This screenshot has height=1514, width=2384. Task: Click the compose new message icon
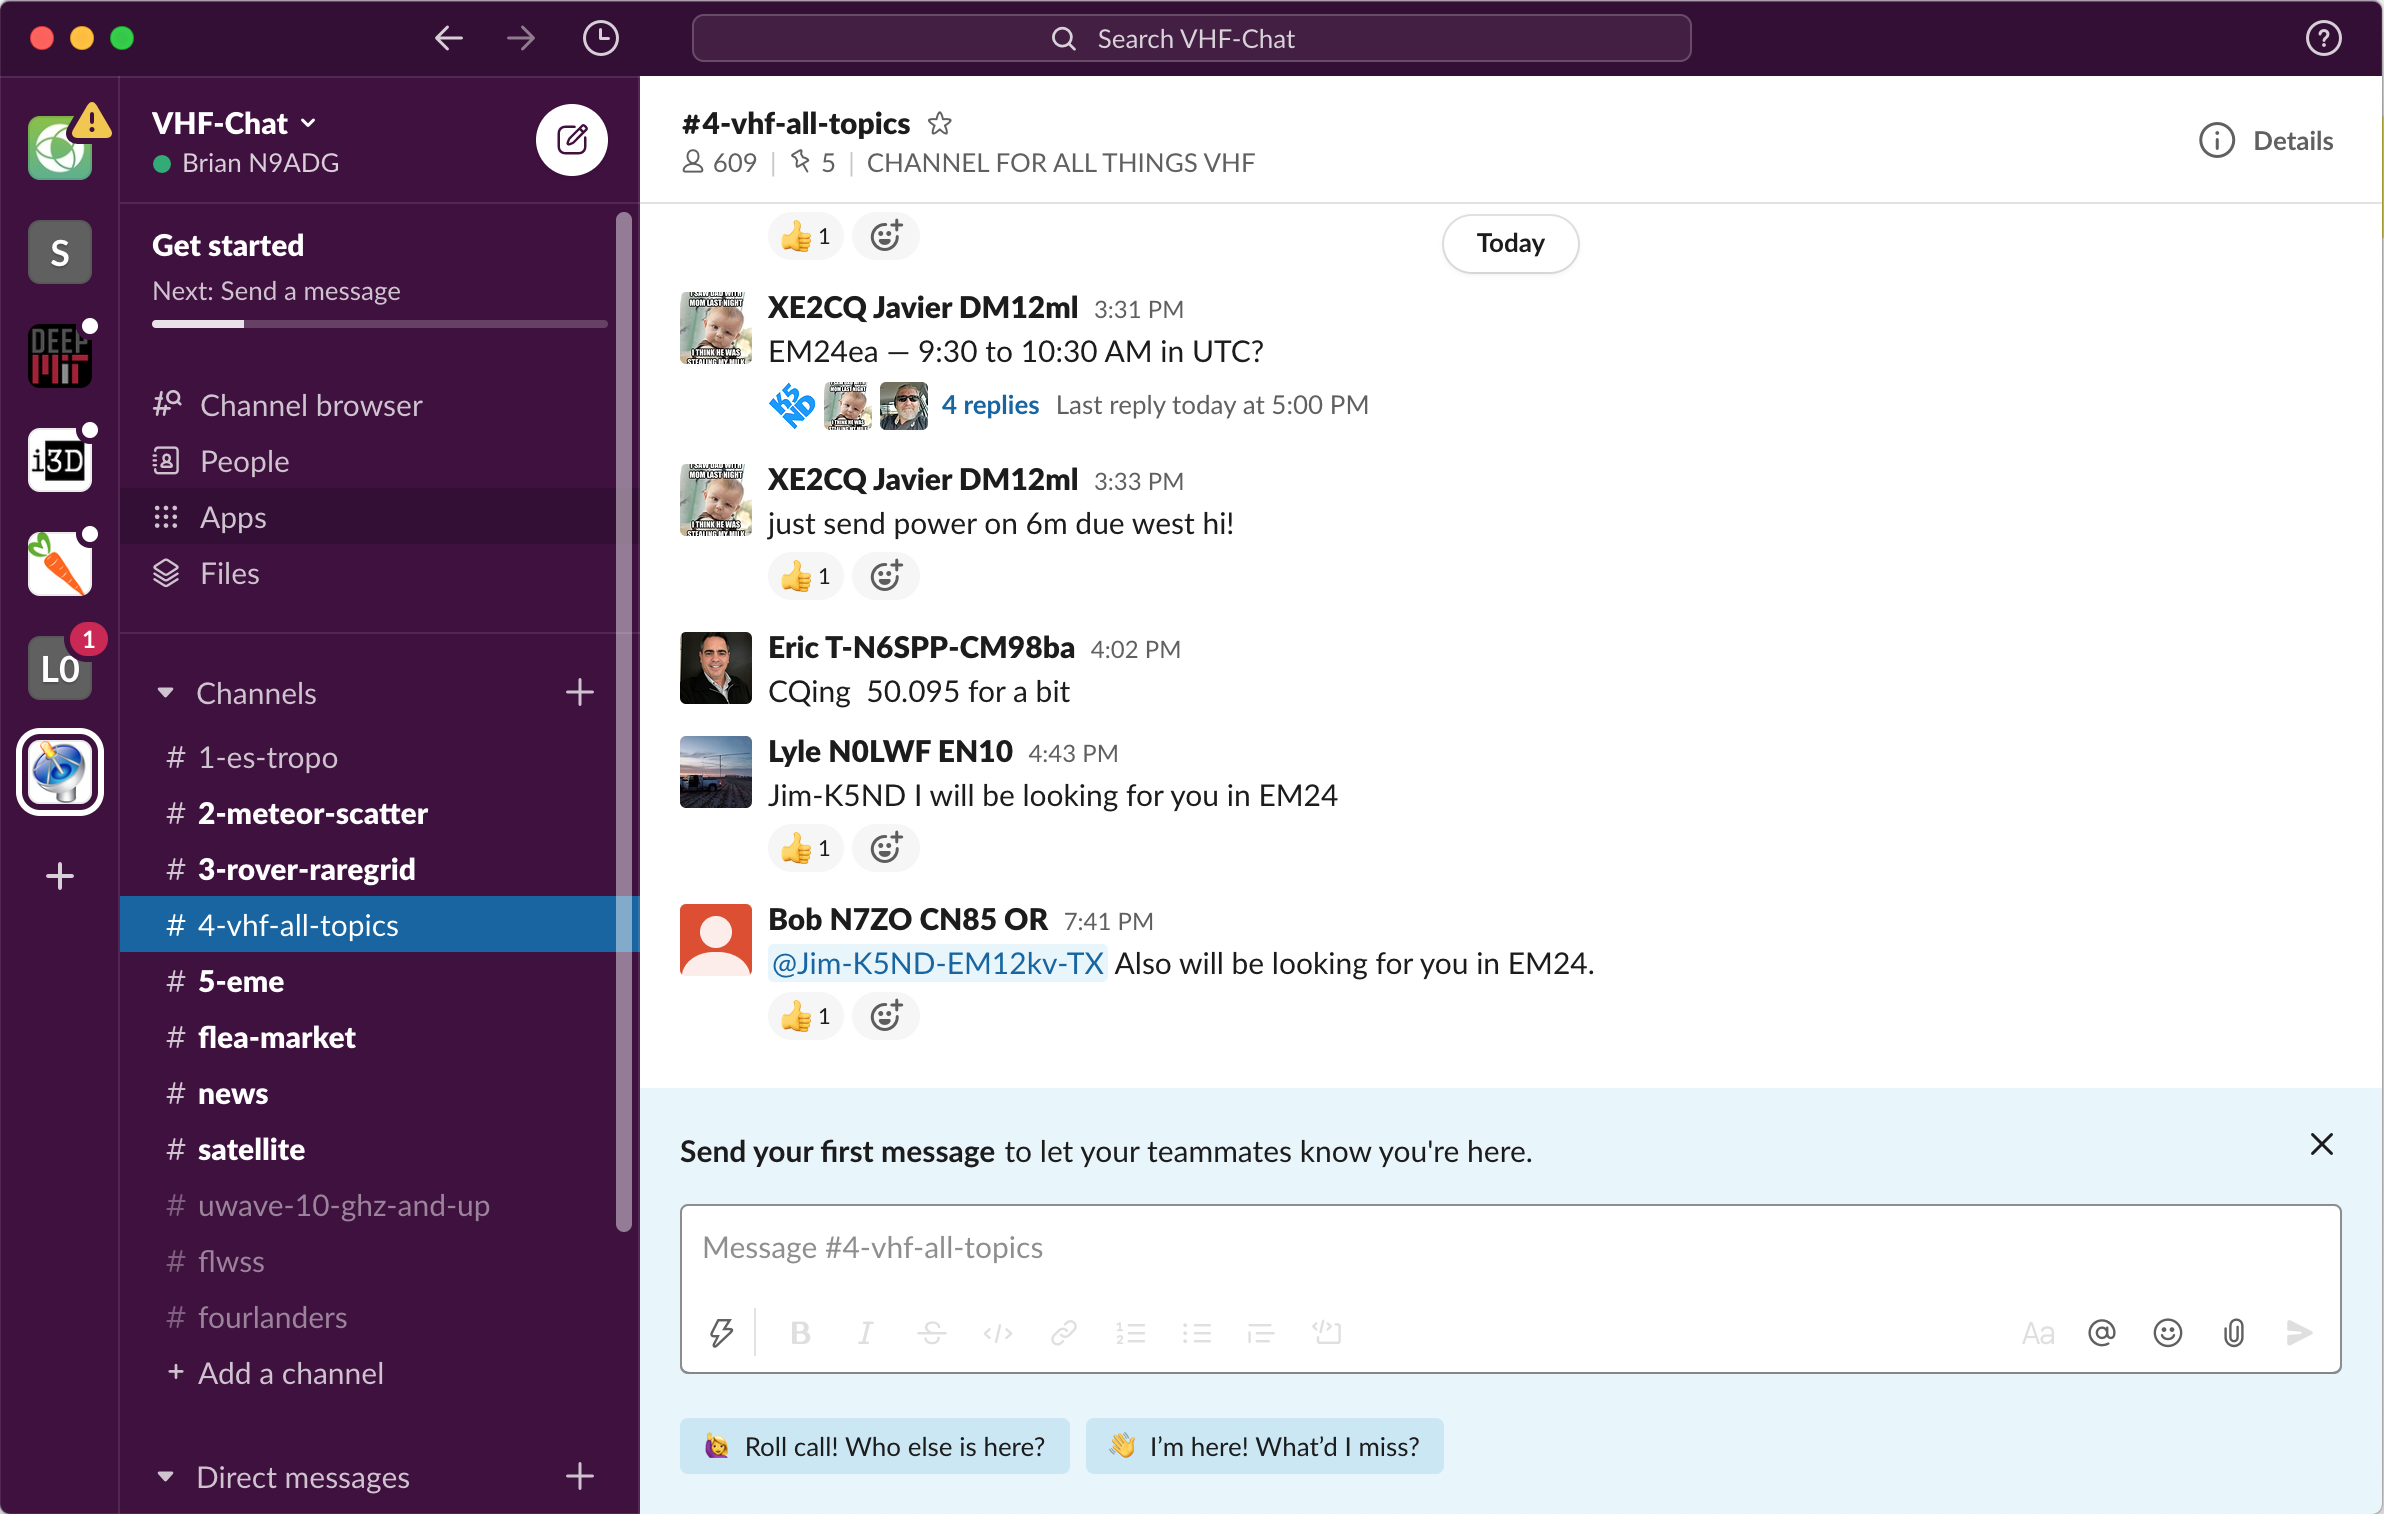click(571, 140)
